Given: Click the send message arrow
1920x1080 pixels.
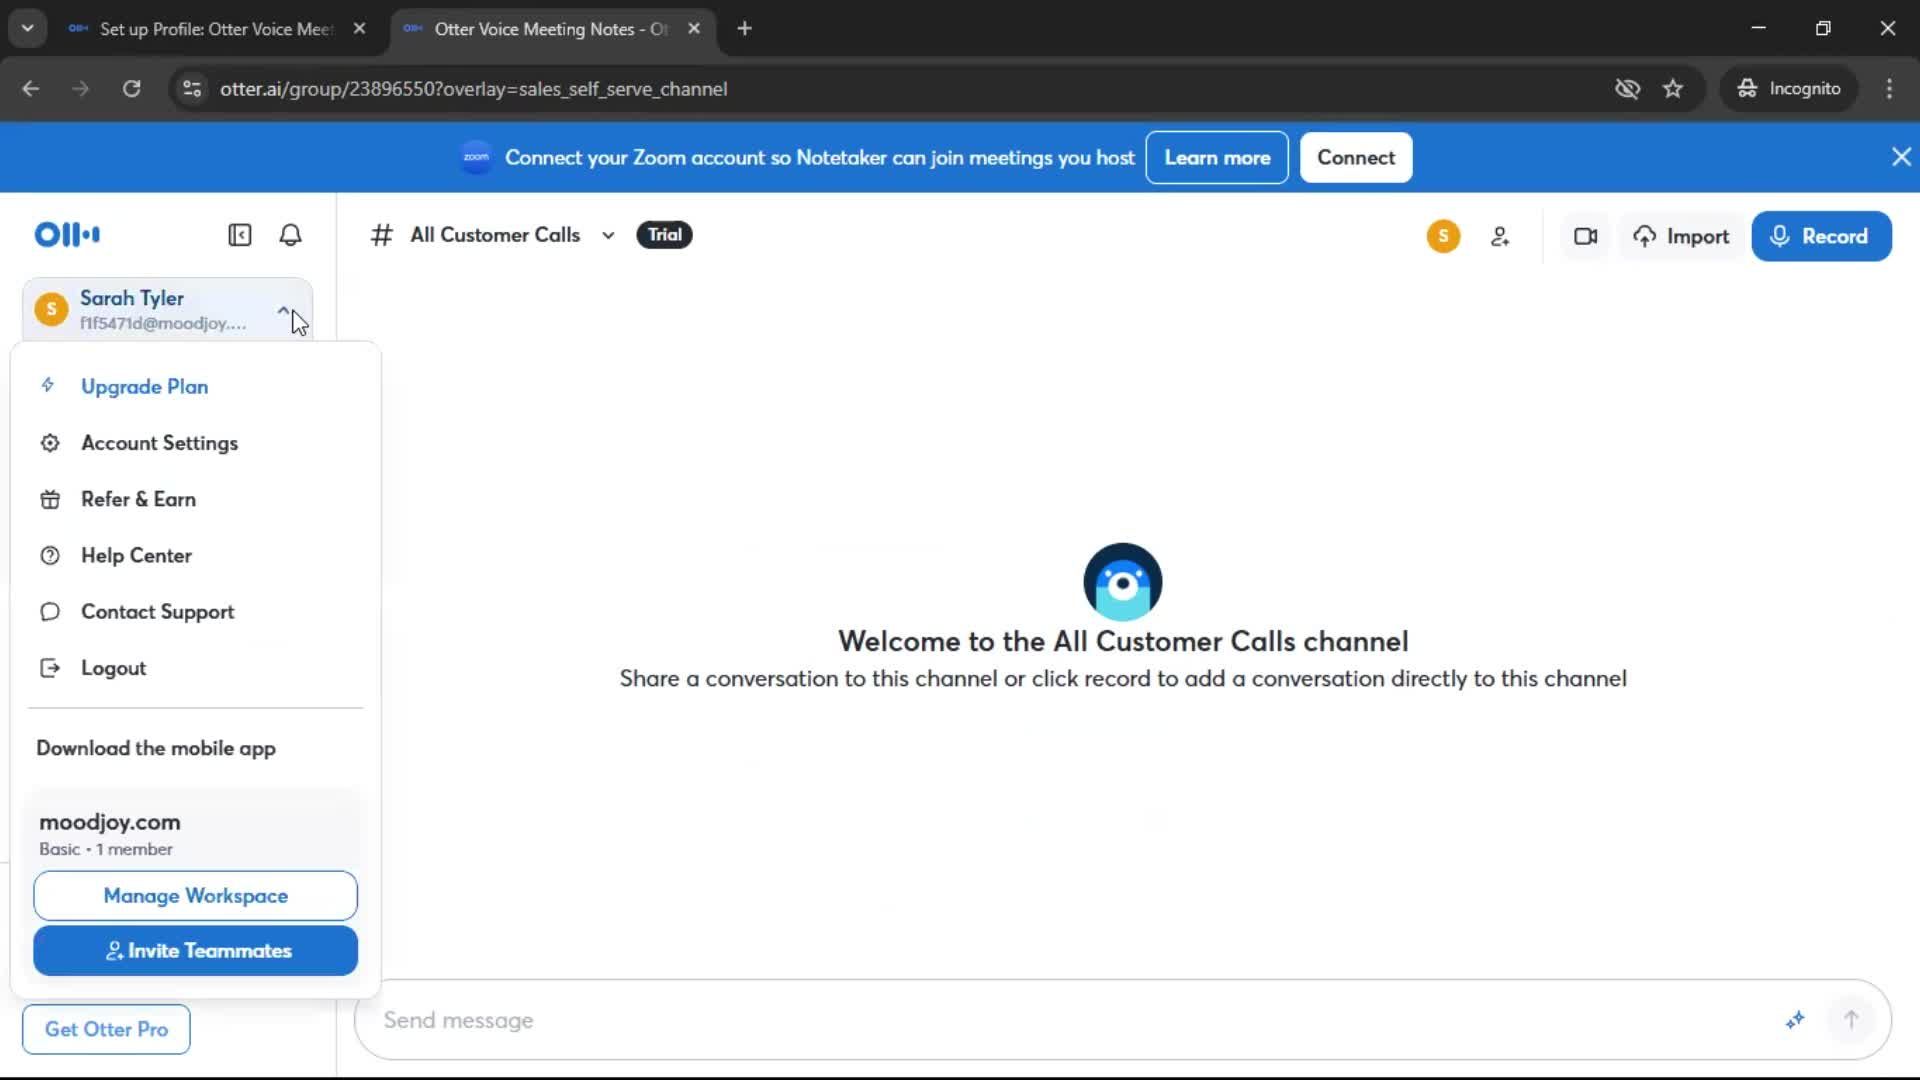Looking at the screenshot, I should 1851,1020.
